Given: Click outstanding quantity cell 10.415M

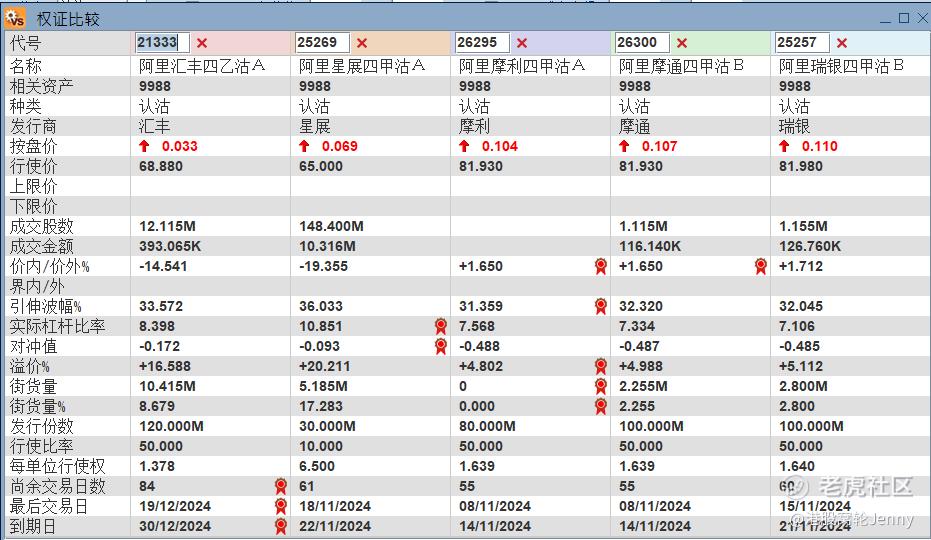Looking at the screenshot, I should pos(167,386).
